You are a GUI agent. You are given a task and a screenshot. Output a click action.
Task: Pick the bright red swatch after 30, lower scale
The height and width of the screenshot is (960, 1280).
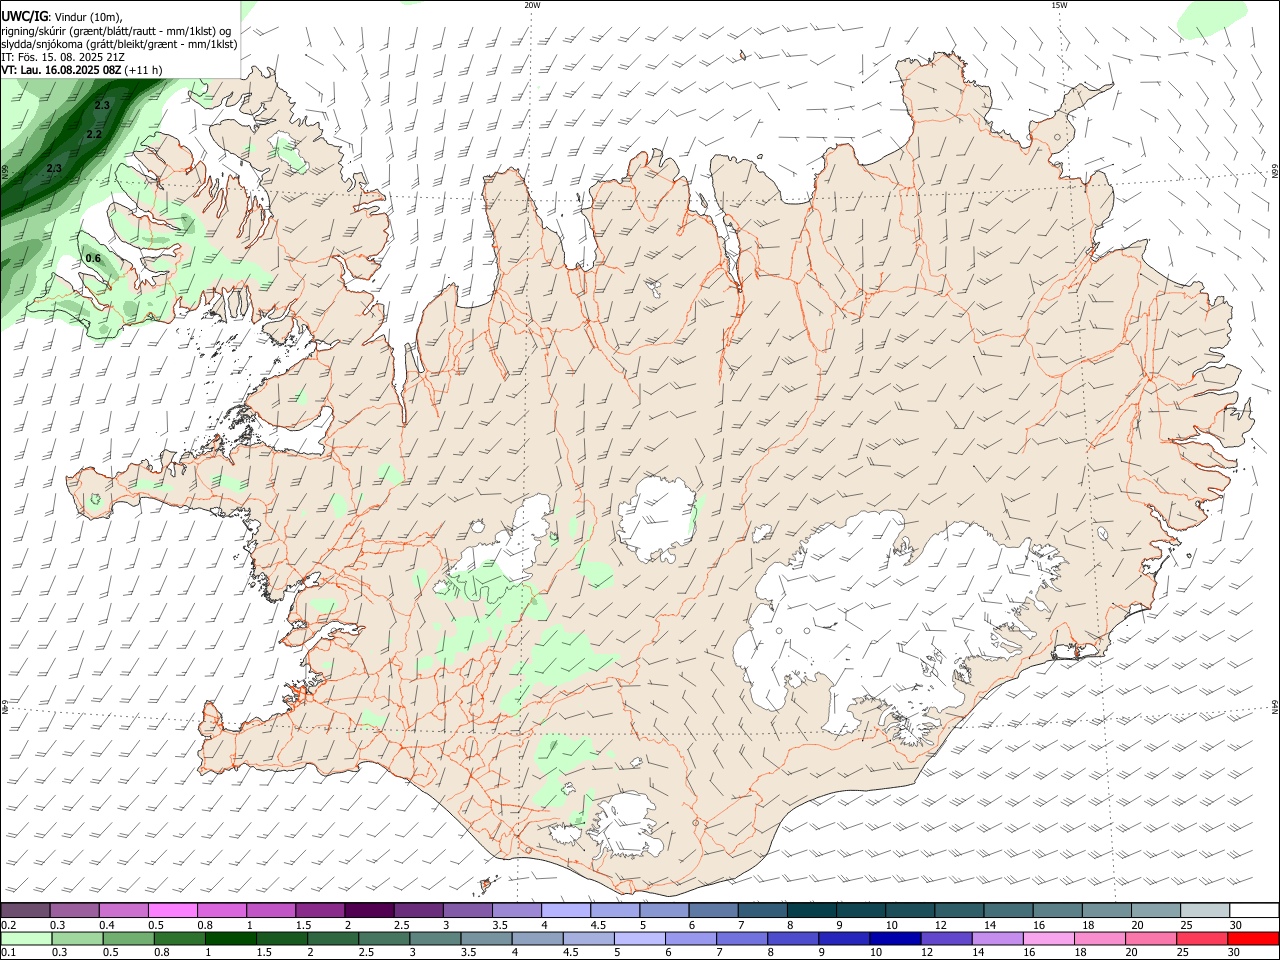pos(1253,938)
